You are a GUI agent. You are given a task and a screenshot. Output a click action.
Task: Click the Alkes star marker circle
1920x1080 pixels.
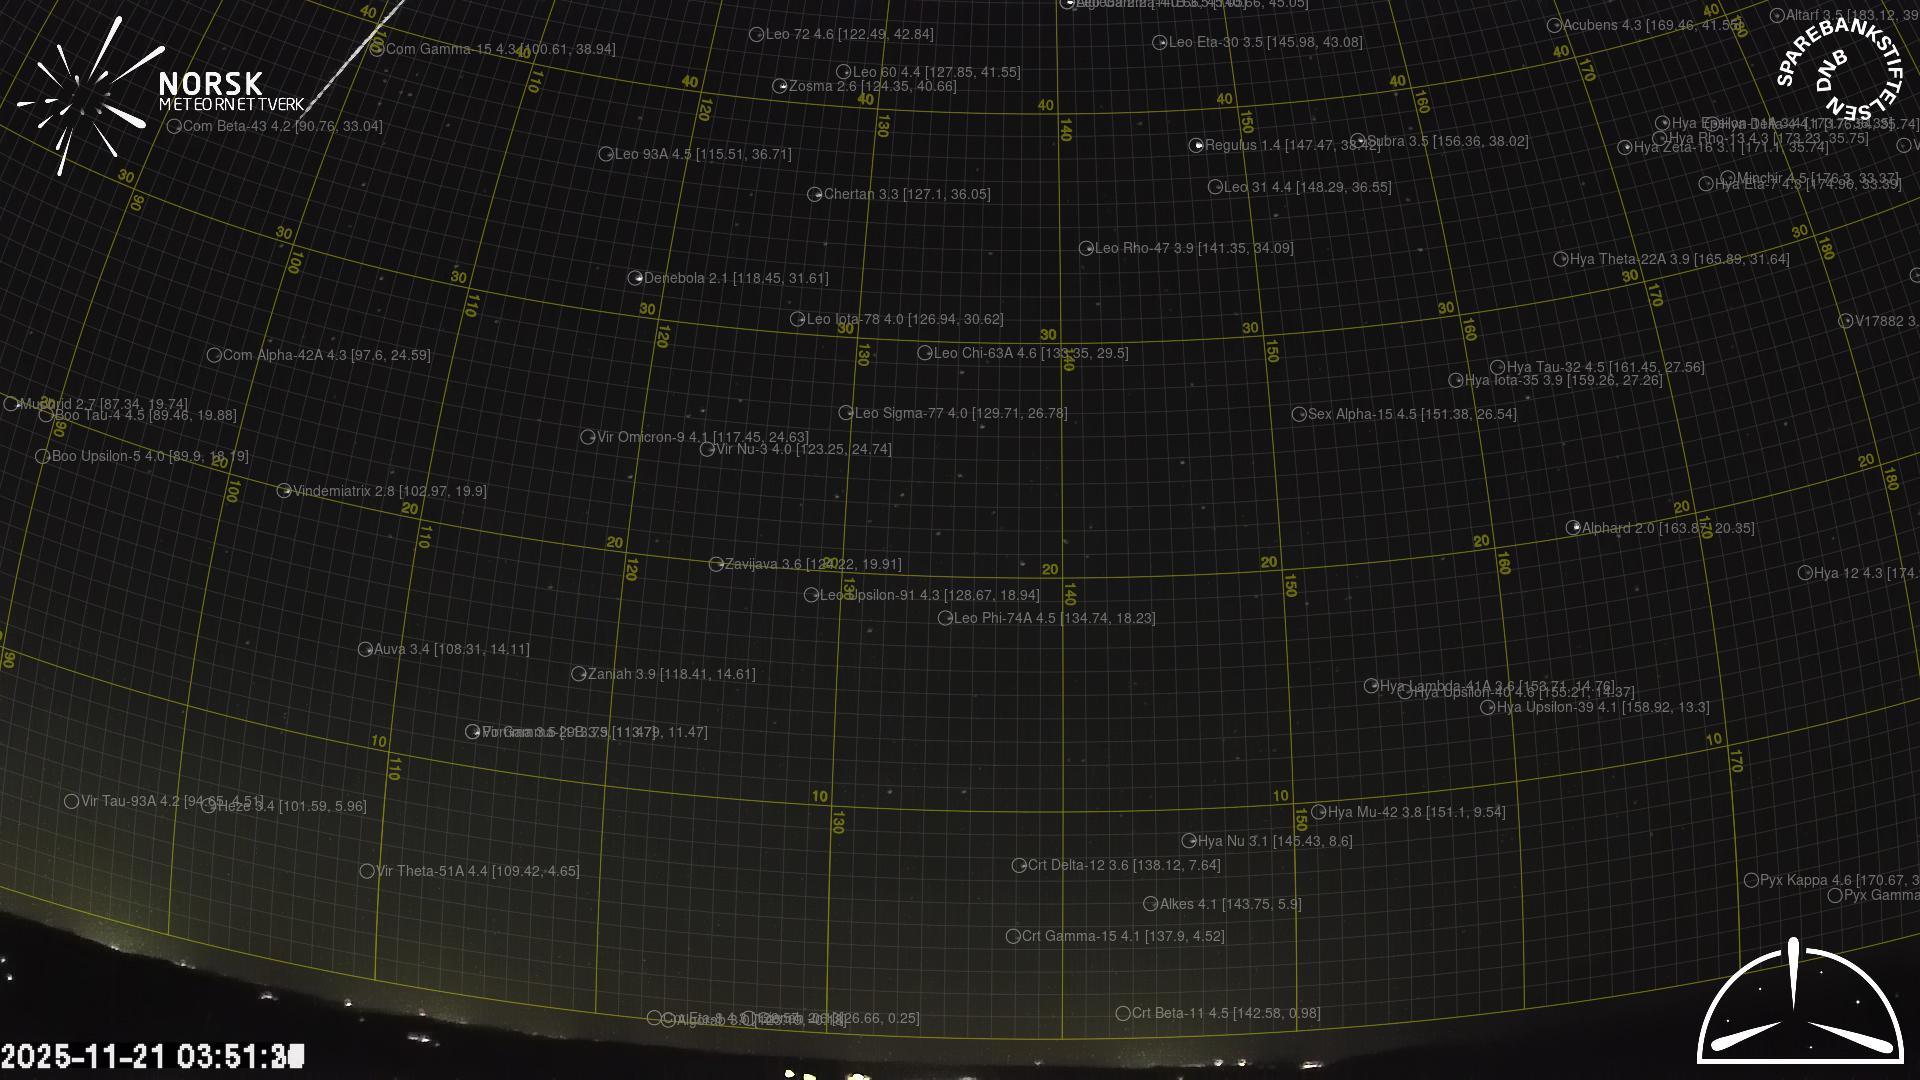[x=1150, y=904]
